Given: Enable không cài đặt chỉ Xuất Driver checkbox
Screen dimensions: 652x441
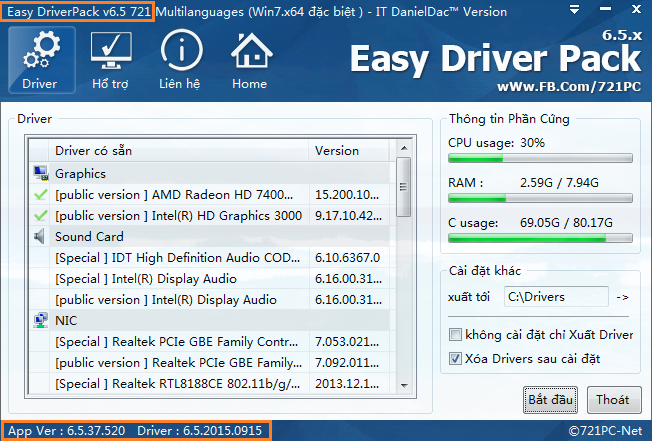Looking at the screenshot, I should 455,335.
